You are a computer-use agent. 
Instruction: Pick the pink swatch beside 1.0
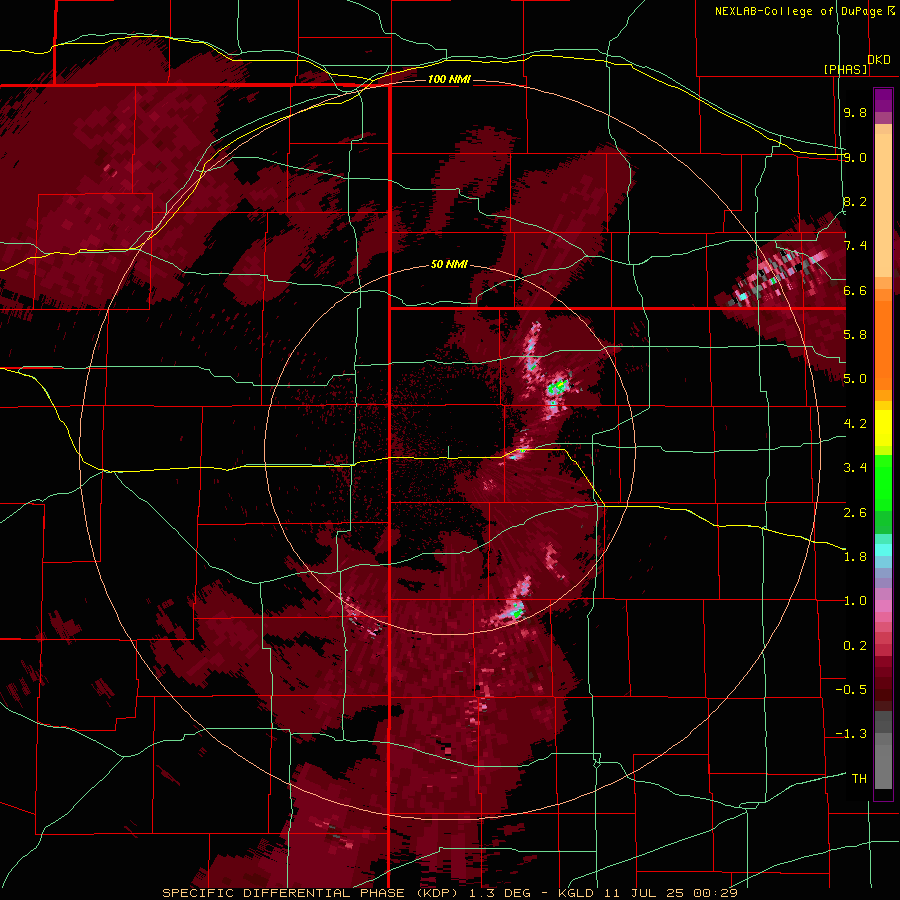(x=883, y=605)
